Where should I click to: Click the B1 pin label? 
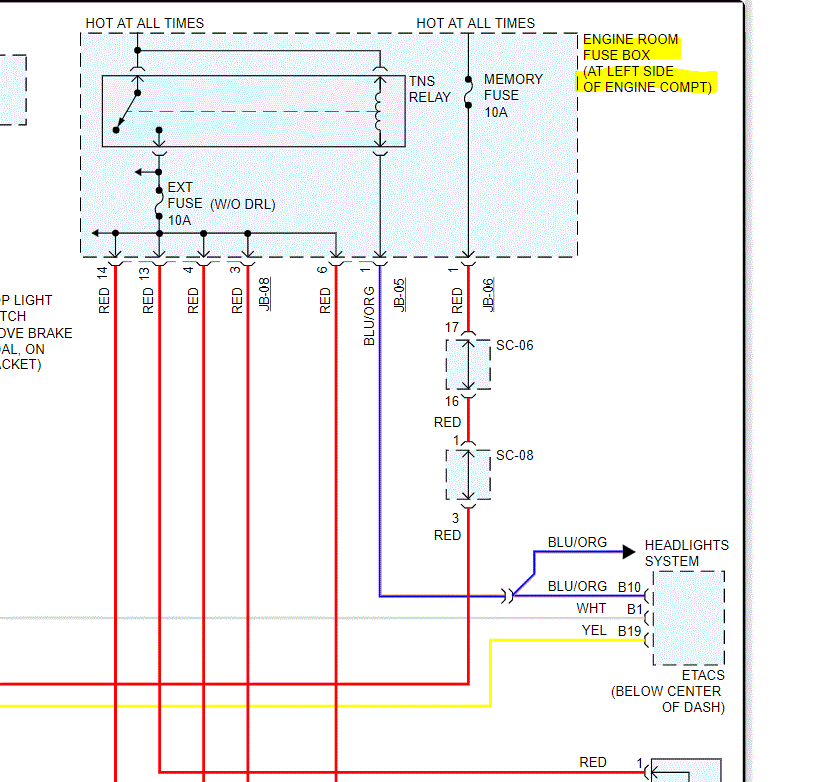[634, 609]
